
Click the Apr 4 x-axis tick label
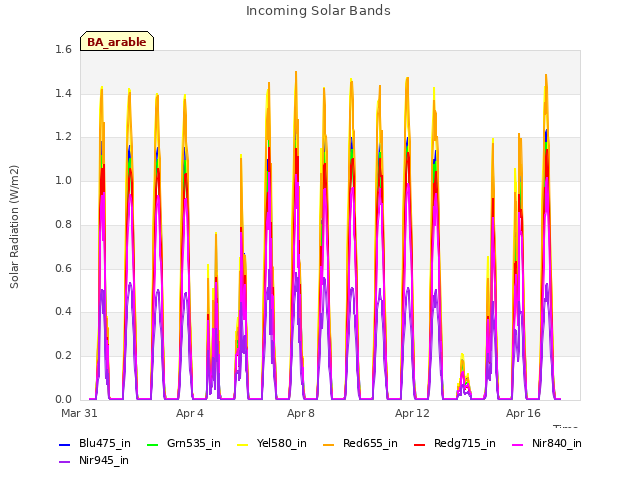point(190,413)
